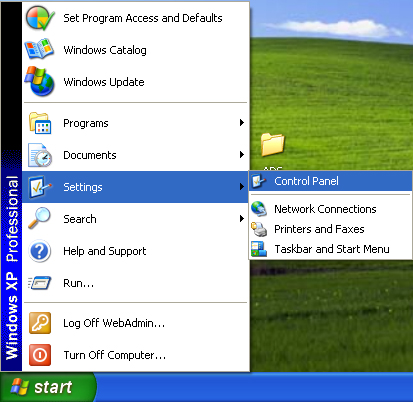
Task: Expand the Documents submenu arrow
Action: point(242,155)
